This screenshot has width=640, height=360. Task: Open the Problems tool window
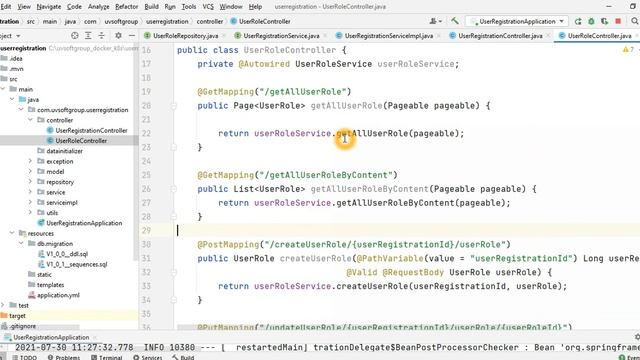[x=64, y=357]
